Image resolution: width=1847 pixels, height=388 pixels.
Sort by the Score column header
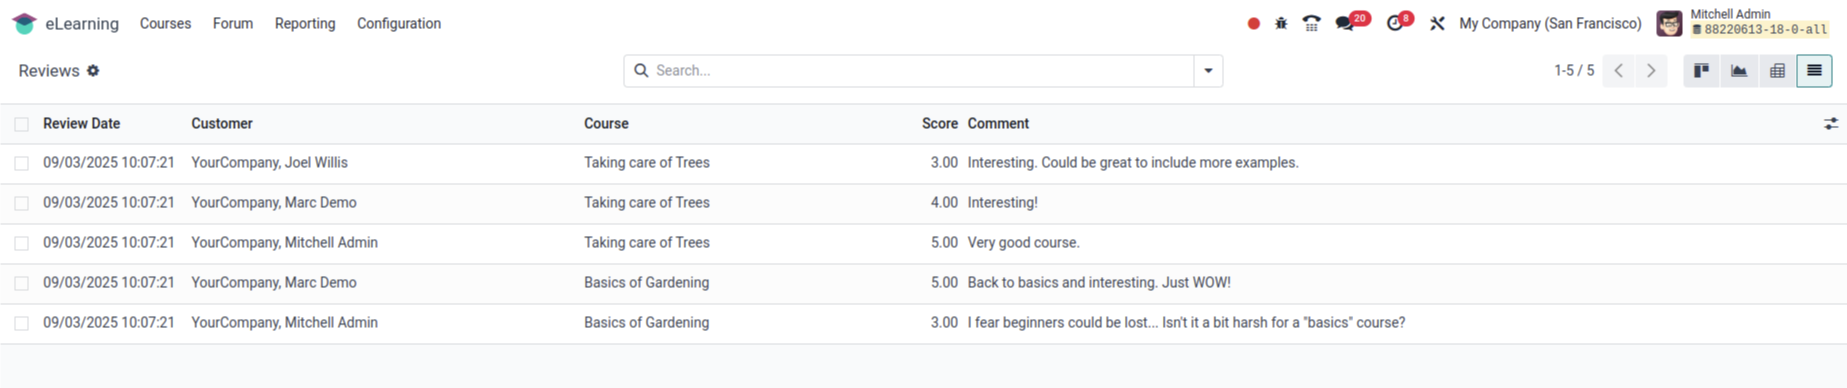939,124
